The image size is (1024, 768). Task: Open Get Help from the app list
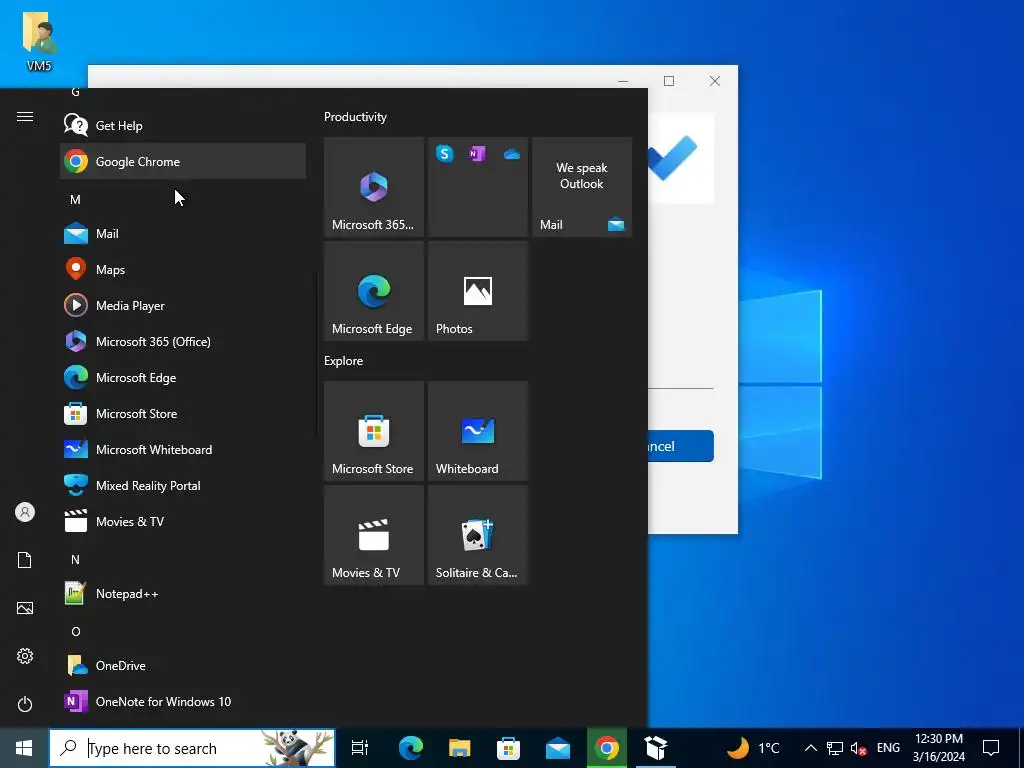click(183, 125)
